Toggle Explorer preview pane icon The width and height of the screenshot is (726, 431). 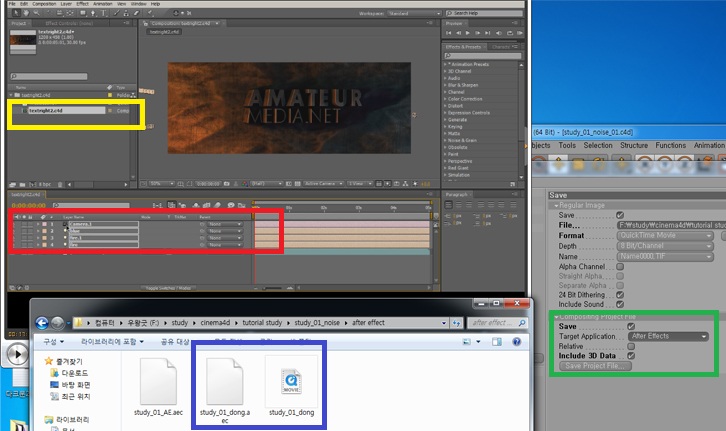(497, 342)
